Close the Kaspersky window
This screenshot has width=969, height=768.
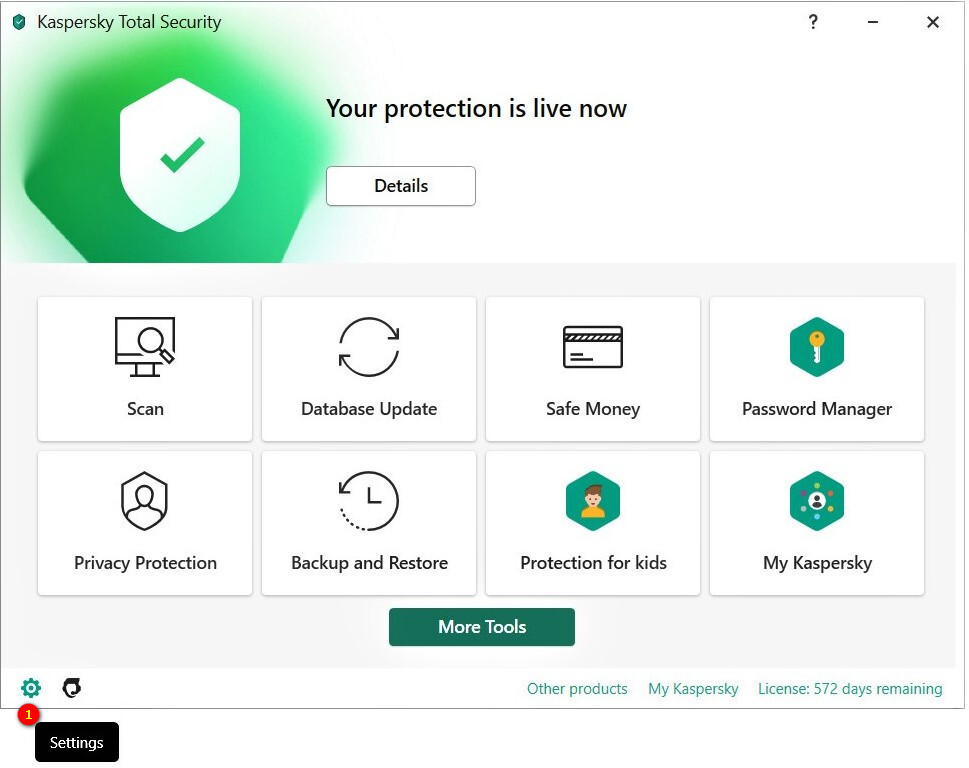click(x=933, y=22)
